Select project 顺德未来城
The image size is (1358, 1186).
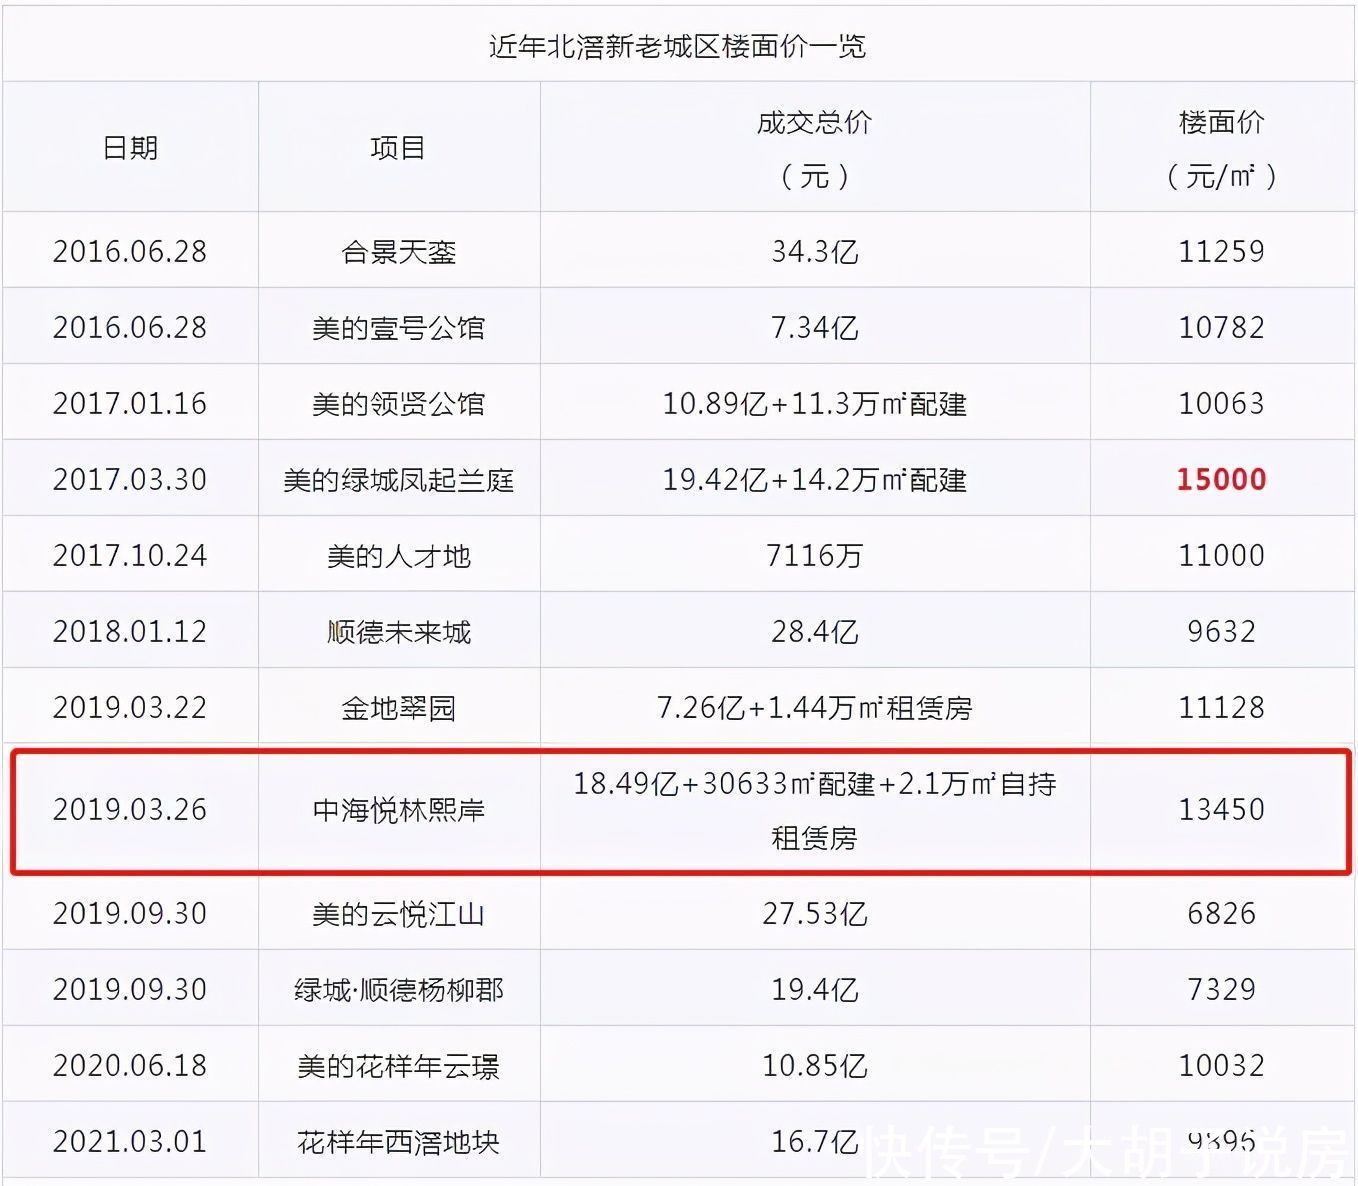tap(398, 632)
